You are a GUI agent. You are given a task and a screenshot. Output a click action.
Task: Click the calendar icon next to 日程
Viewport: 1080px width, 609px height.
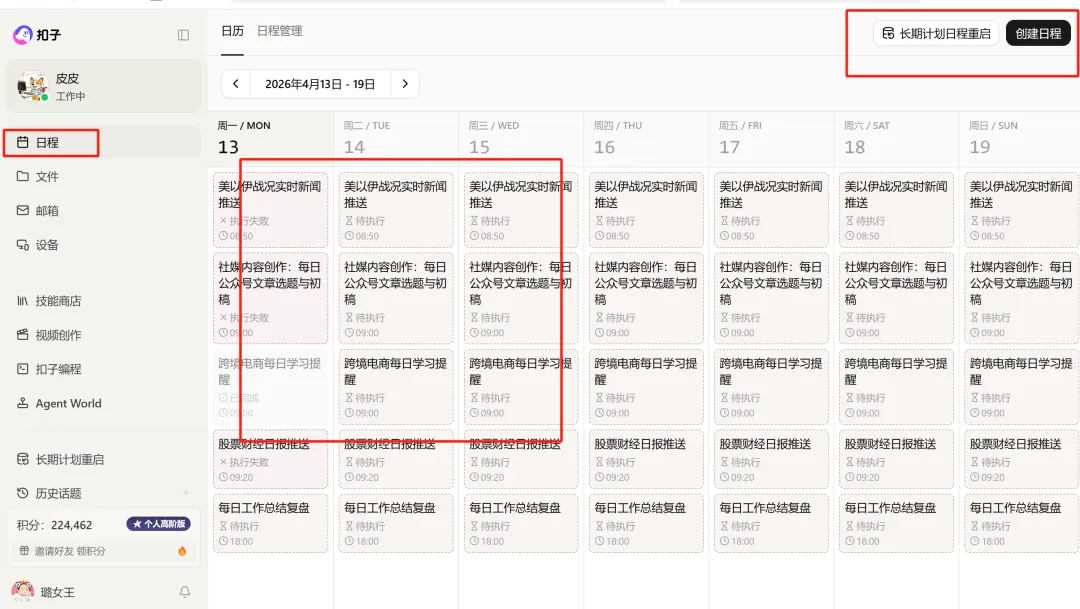[23, 143]
